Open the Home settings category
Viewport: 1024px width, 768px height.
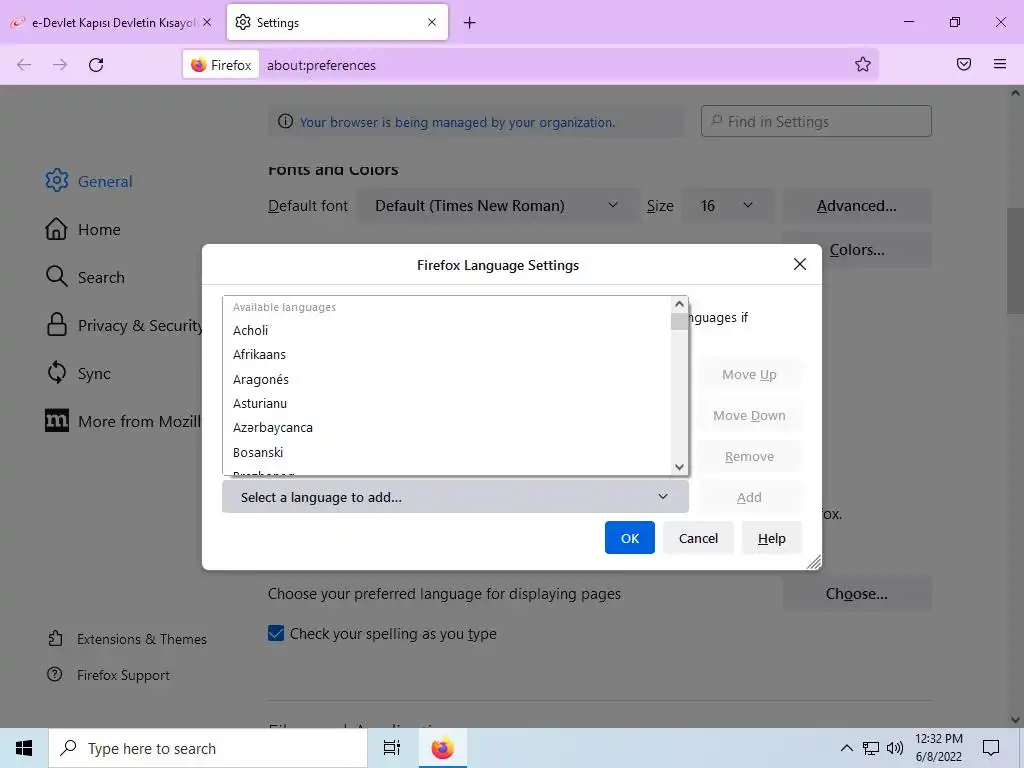(x=83, y=229)
